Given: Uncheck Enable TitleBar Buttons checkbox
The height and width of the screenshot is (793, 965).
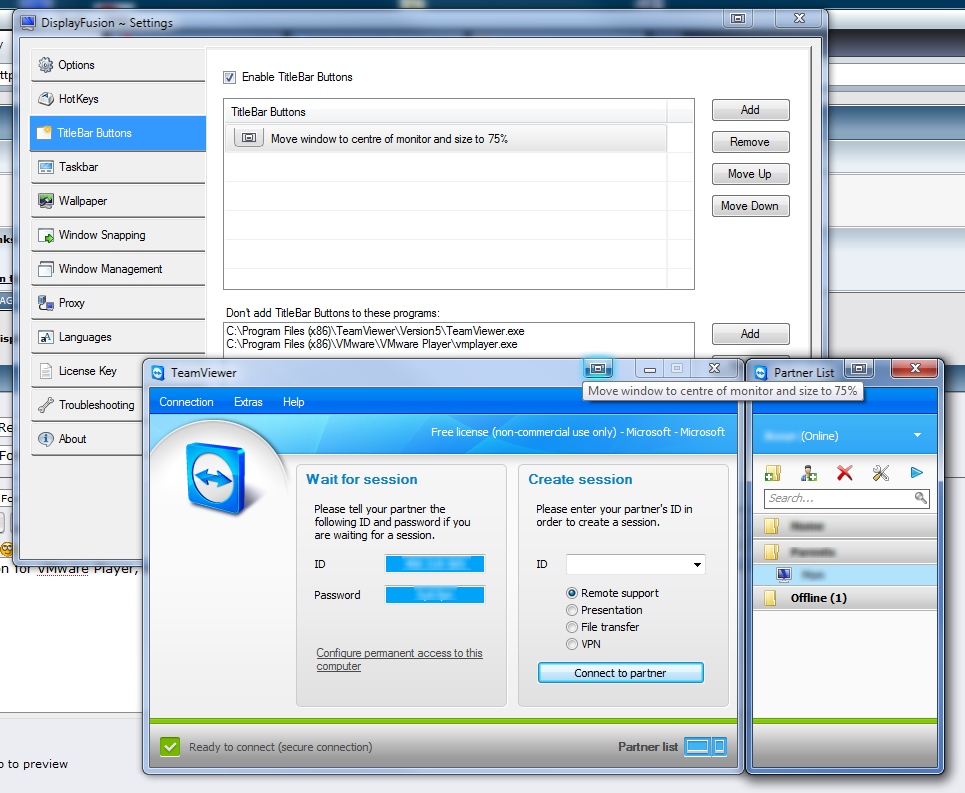Looking at the screenshot, I should (x=229, y=77).
